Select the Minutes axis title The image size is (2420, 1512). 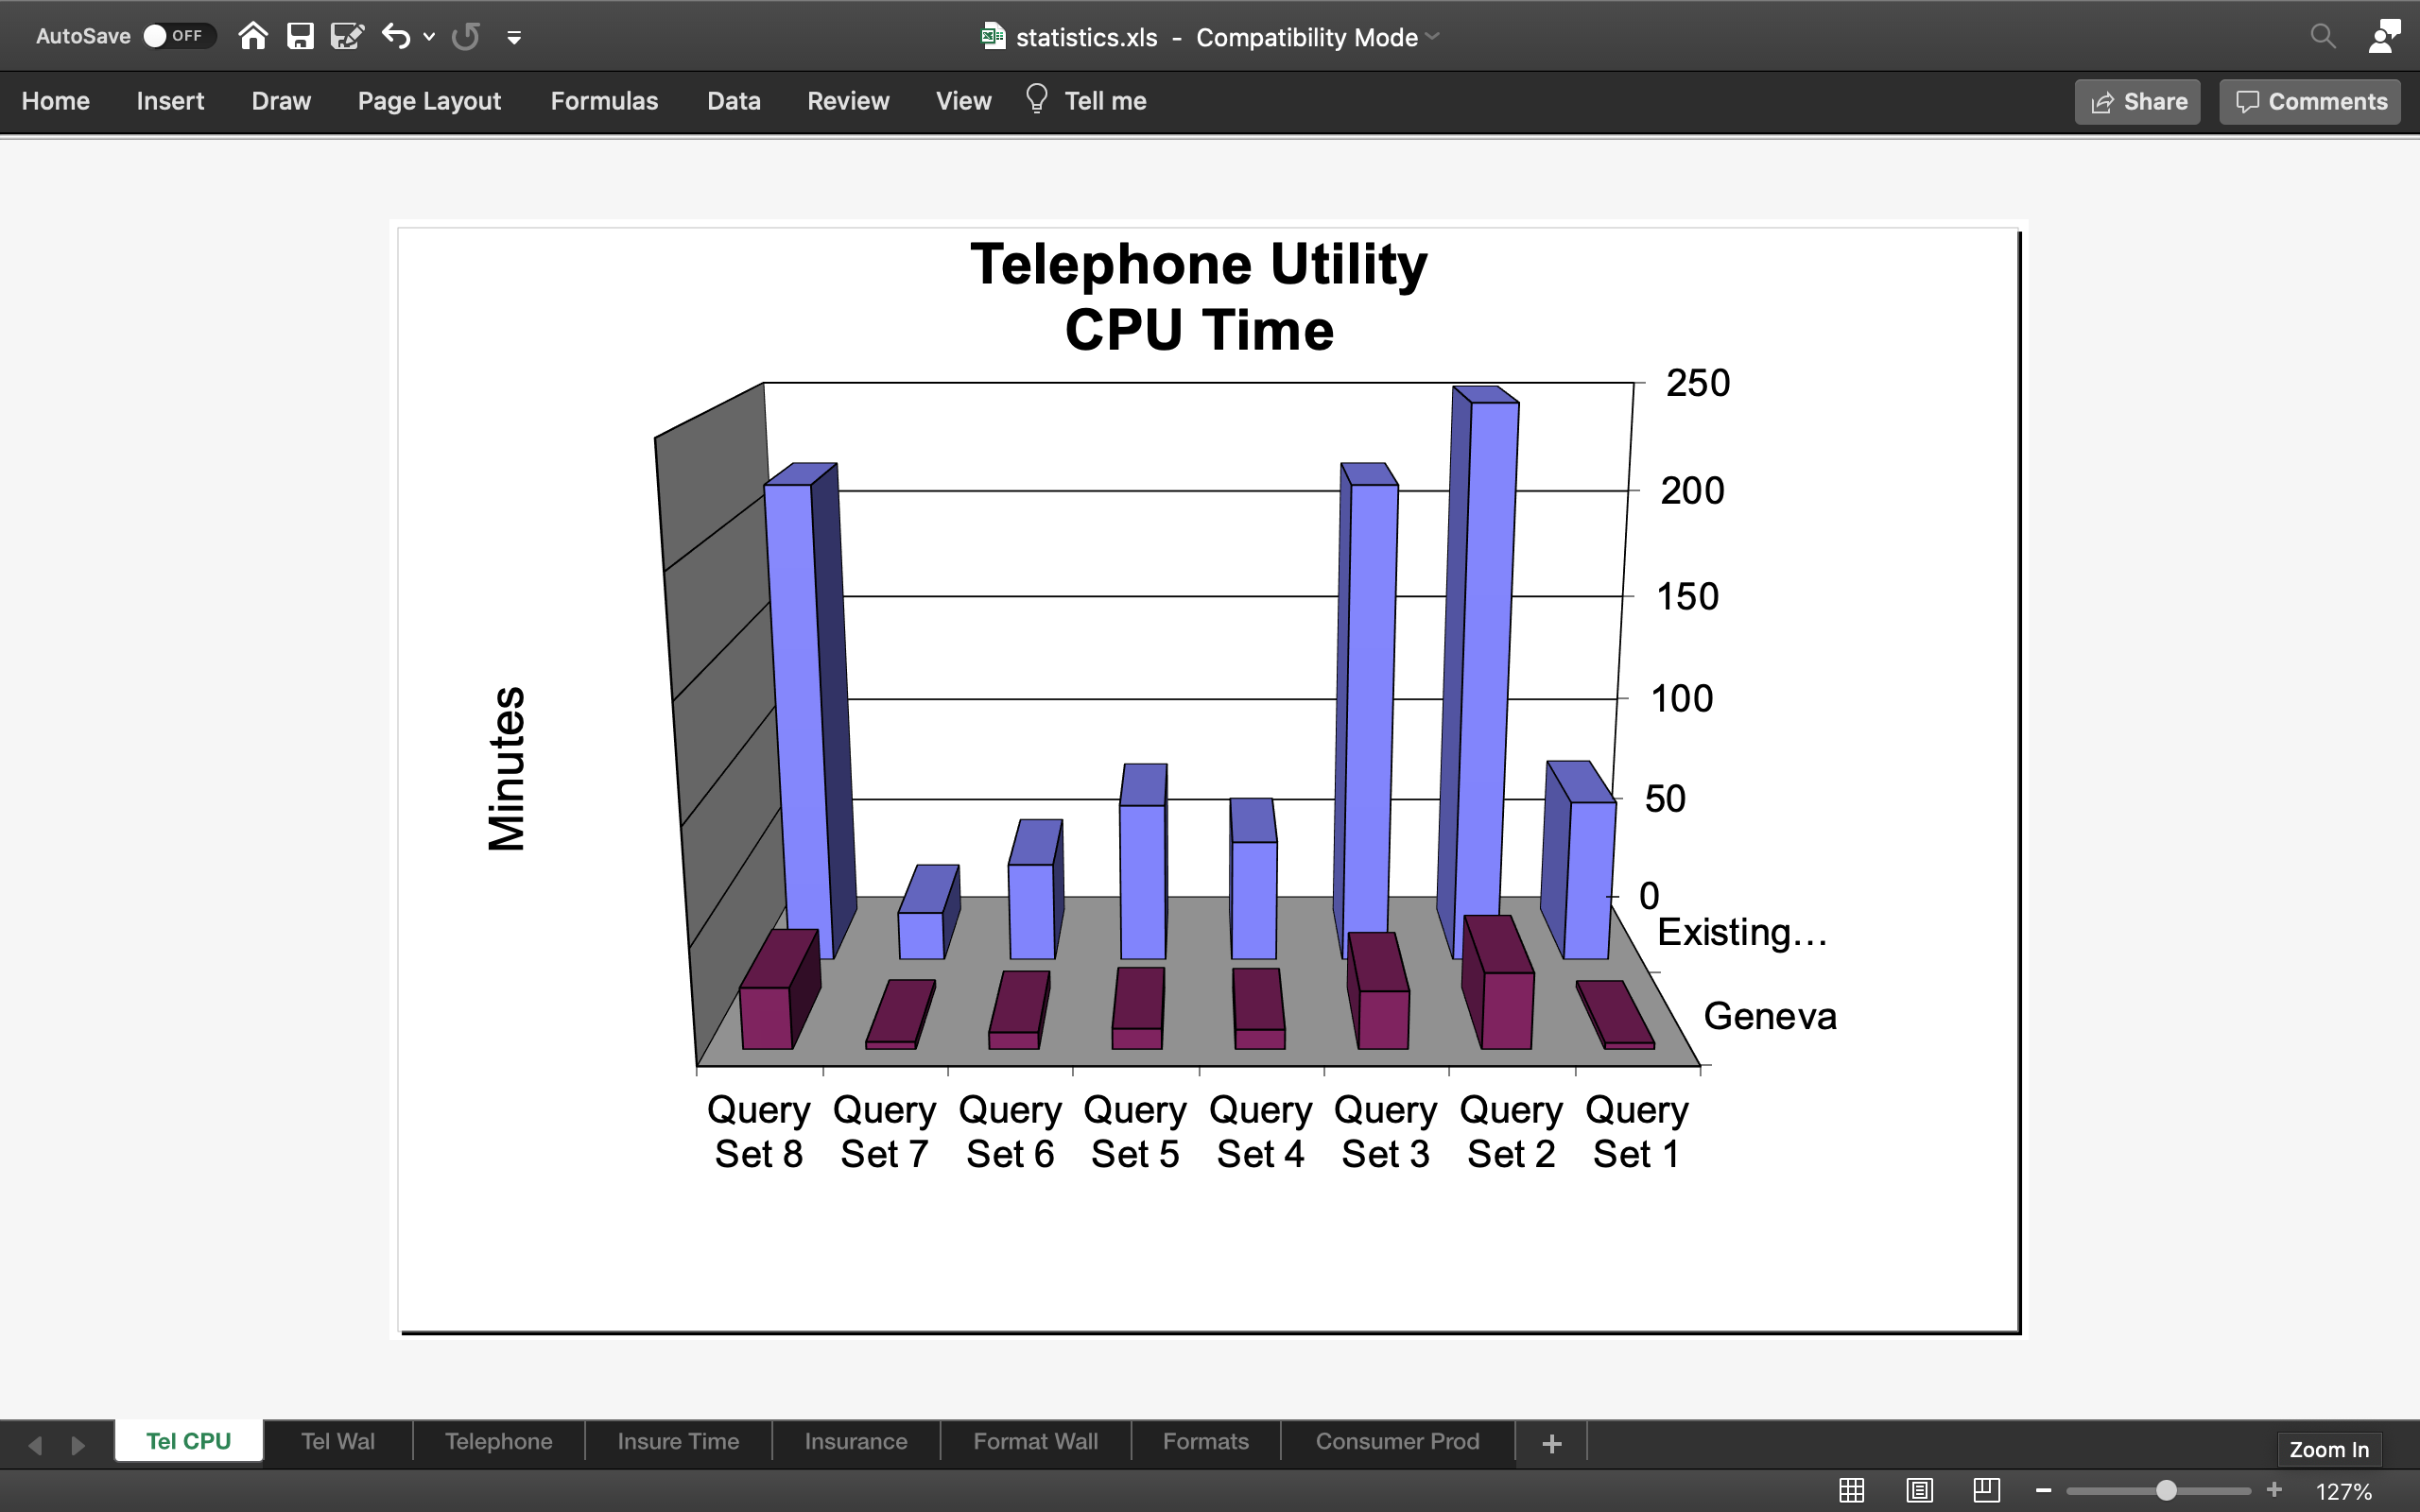506,768
